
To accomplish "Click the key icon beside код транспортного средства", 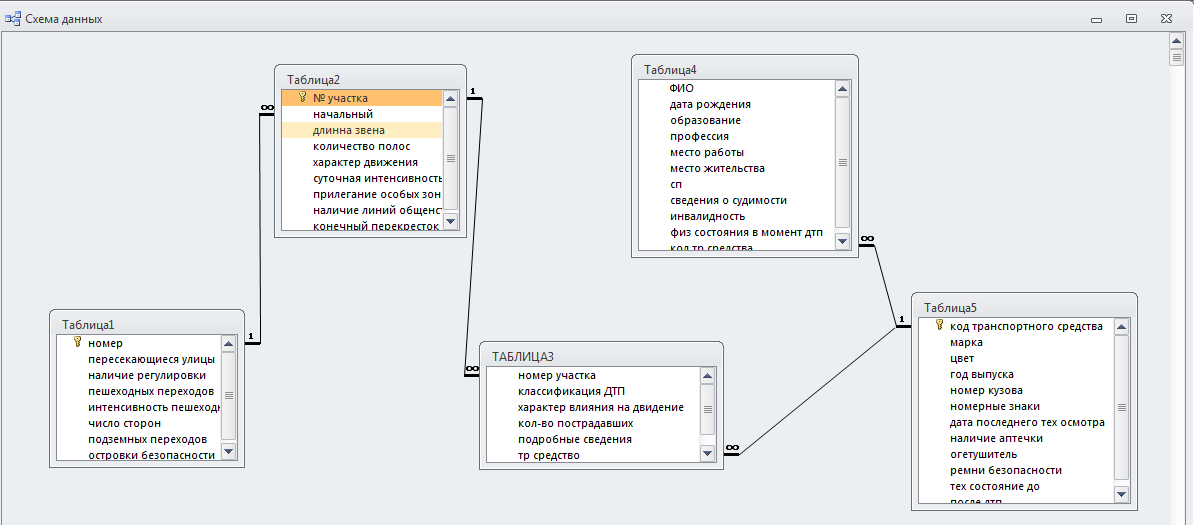I will [939, 326].
